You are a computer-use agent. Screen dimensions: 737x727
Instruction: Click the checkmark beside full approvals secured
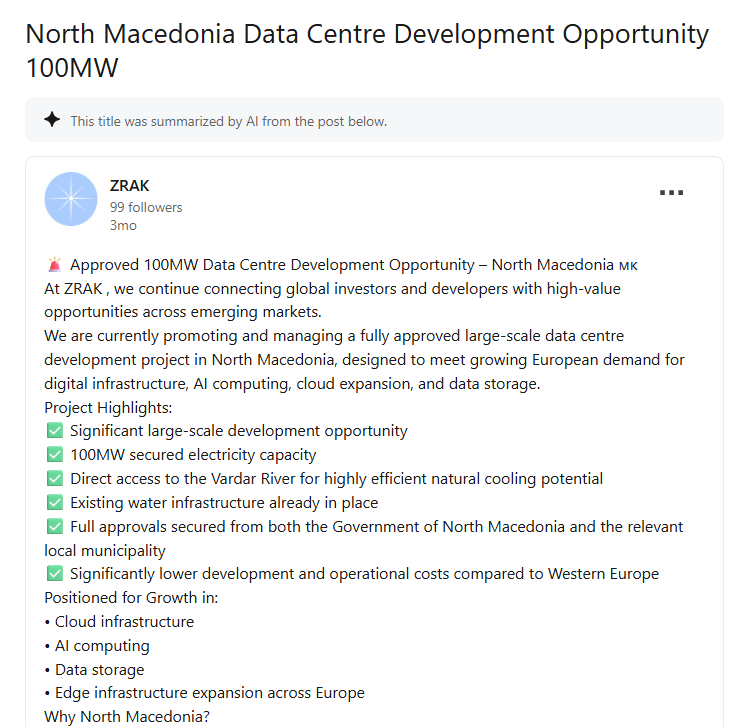tap(55, 526)
